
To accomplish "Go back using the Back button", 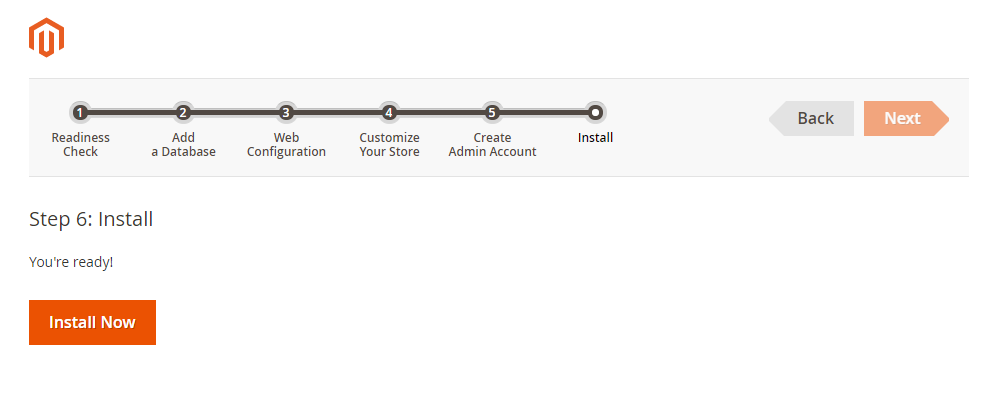I will click(x=813, y=118).
